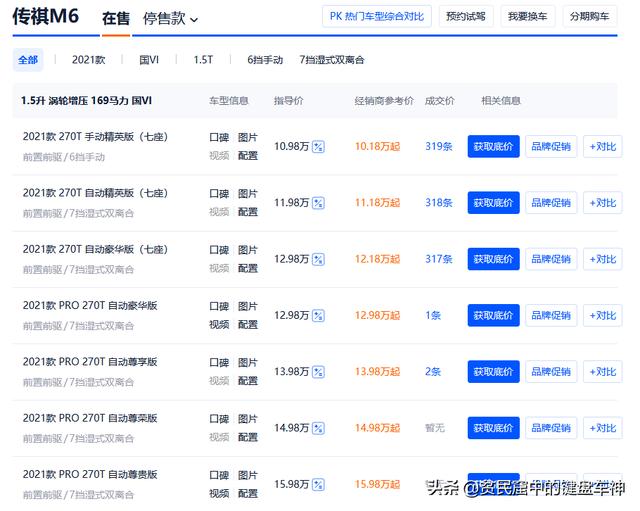The image size is (640, 511).
Task: Click 获取底价 for 270T 自动精英版
Action: point(493,203)
